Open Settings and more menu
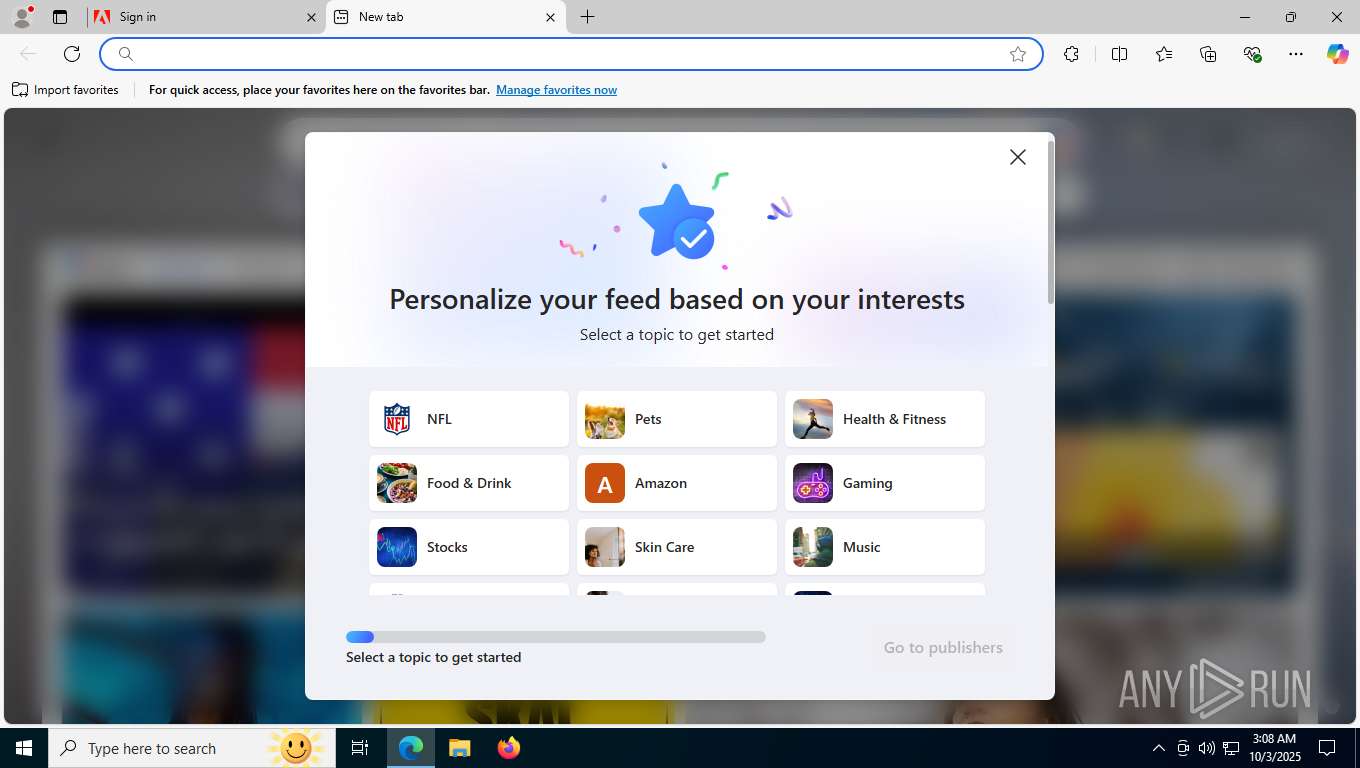This screenshot has height=768, width=1360. tap(1296, 54)
